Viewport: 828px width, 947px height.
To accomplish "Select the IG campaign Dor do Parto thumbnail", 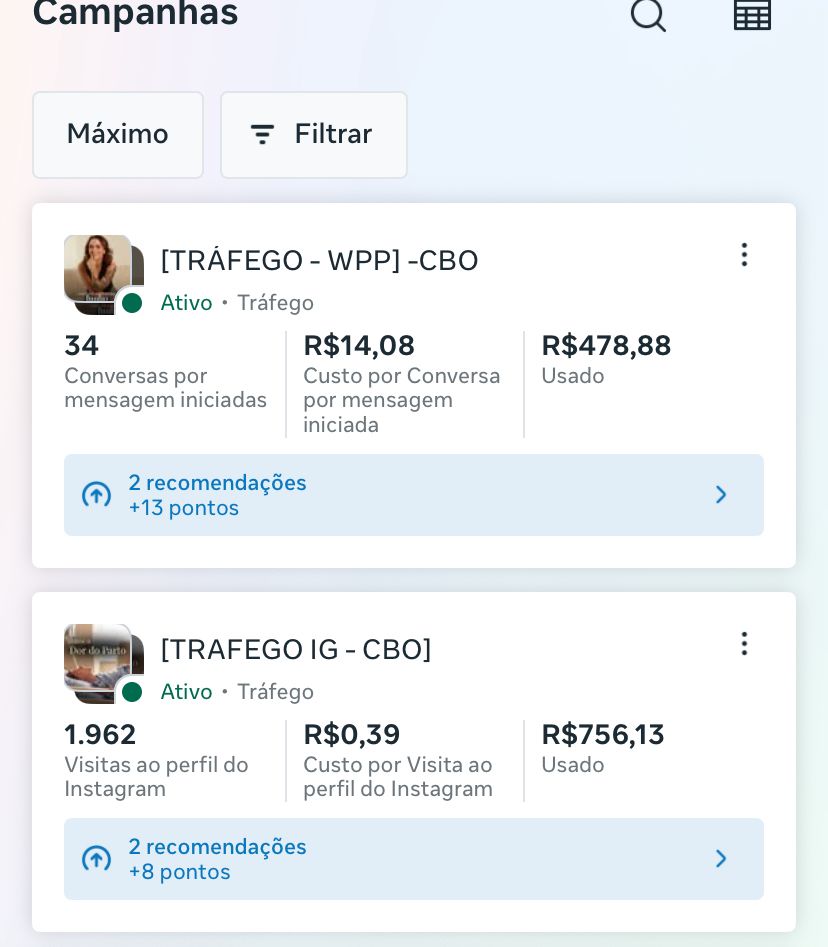I will point(98,657).
